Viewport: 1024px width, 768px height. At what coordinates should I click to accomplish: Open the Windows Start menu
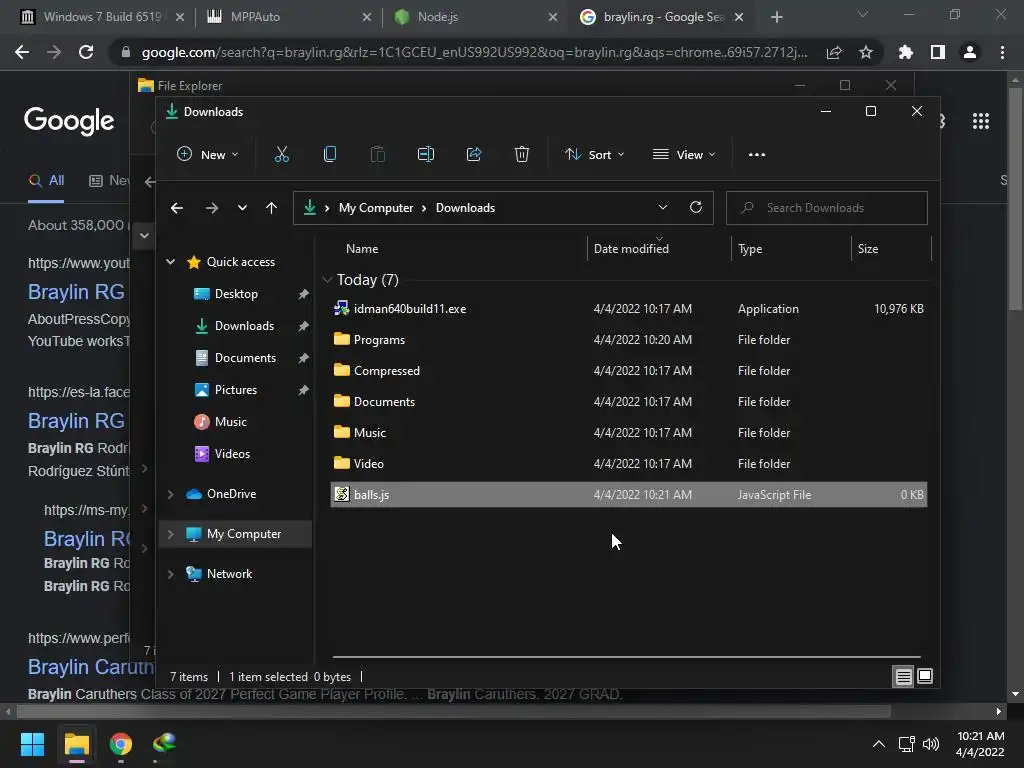point(32,744)
